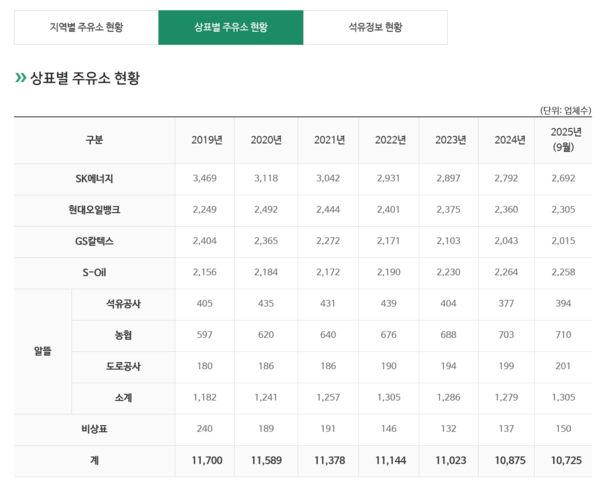Select the 계 total row label

point(94,461)
